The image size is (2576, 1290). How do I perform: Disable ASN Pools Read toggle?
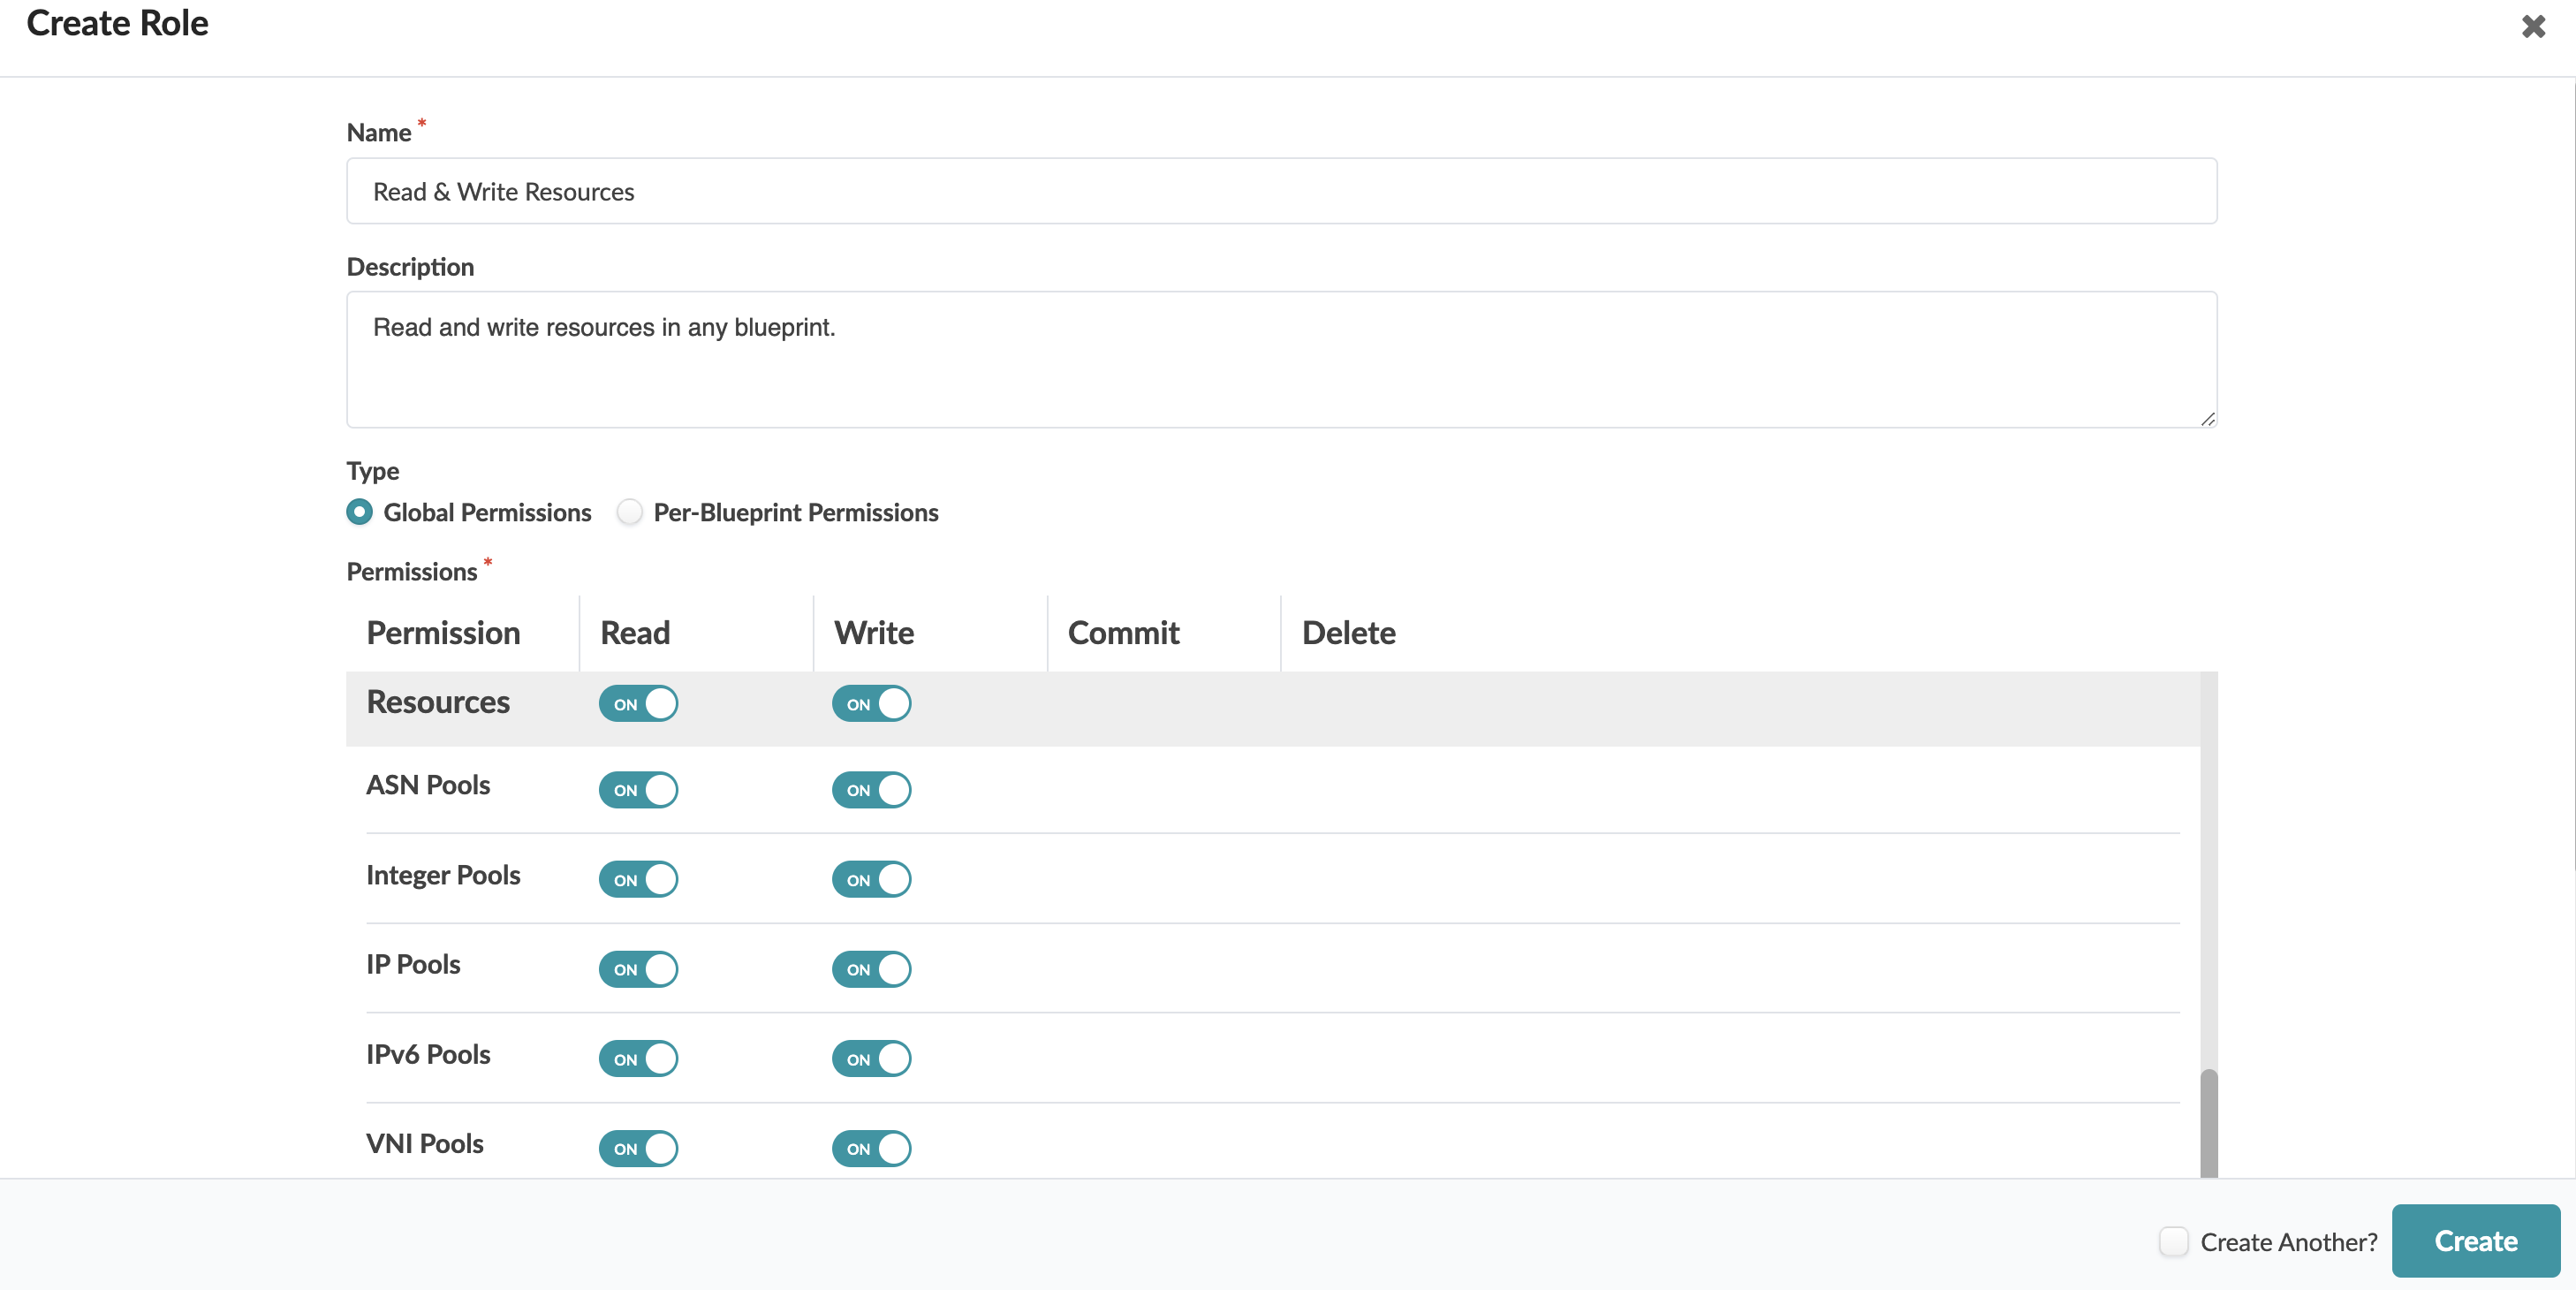click(638, 789)
